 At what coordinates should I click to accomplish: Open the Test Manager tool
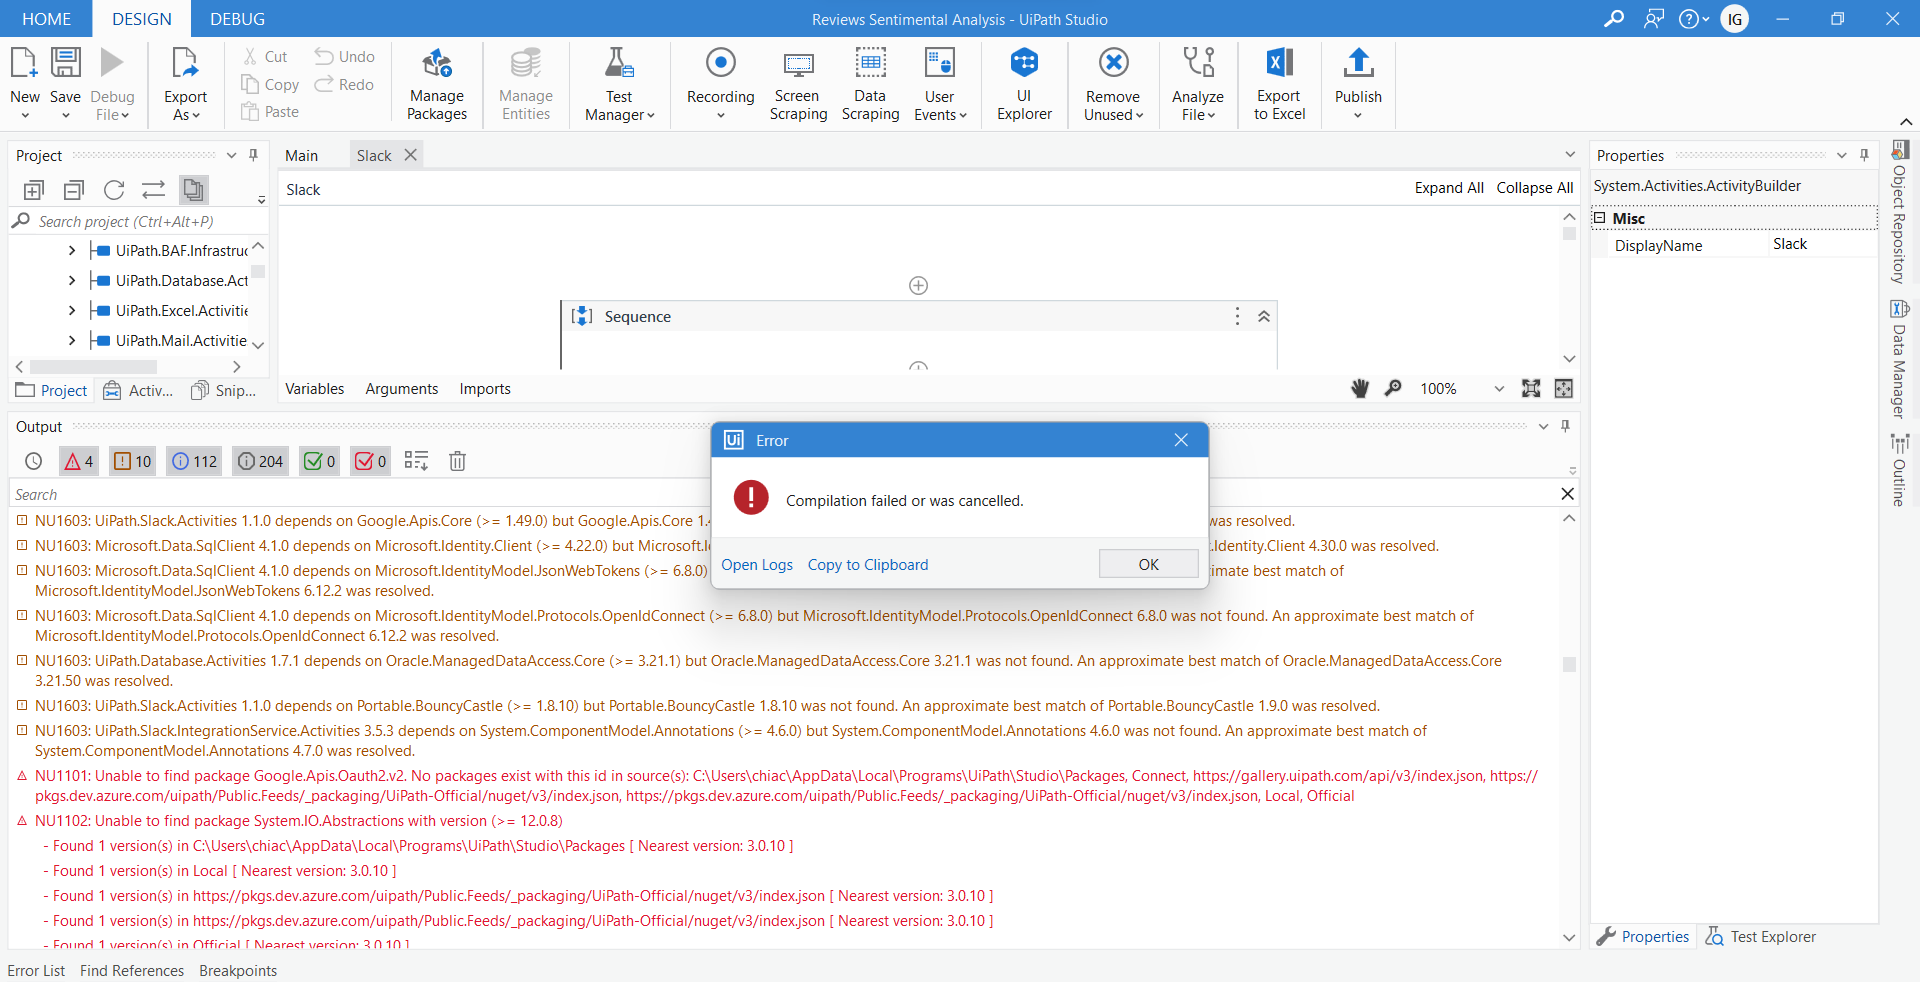(x=619, y=85)
